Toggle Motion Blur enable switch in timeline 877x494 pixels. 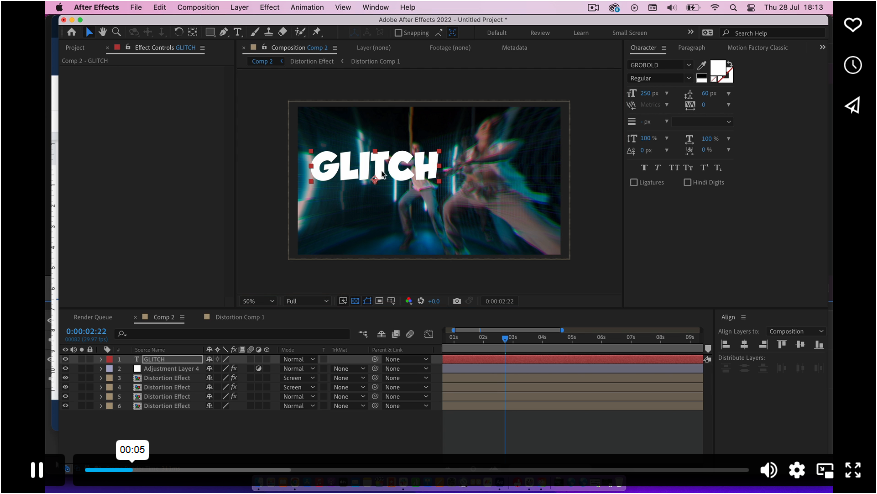[x=410, y=334]
